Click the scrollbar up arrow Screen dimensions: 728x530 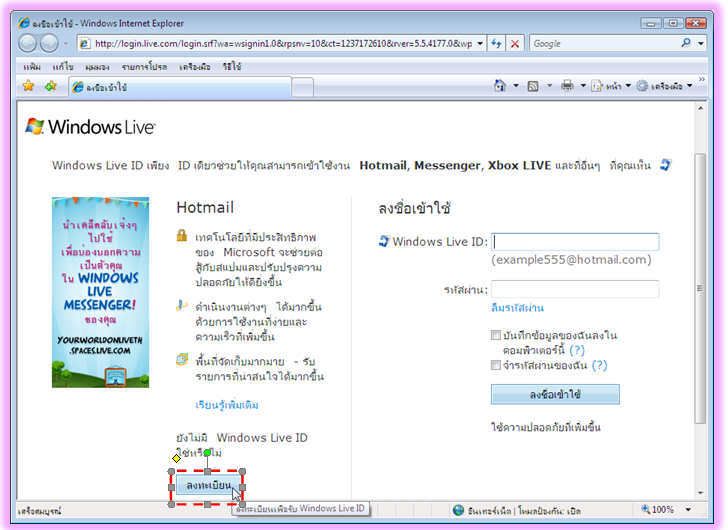click(x=700, y=108)
